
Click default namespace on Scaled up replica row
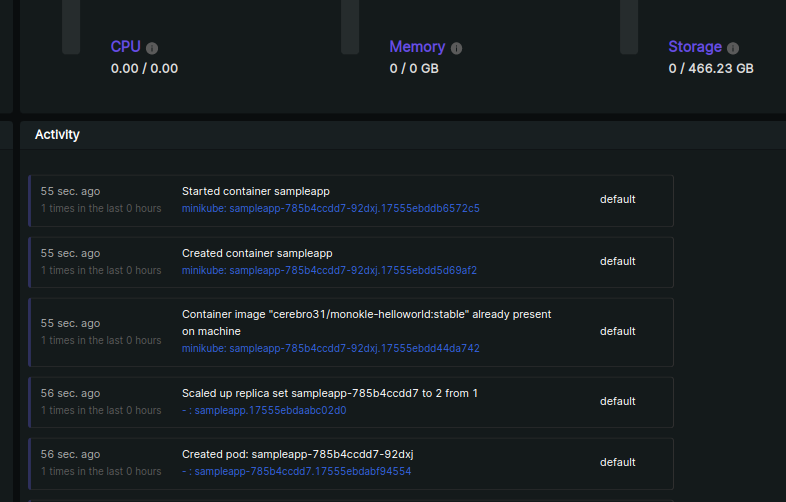[617, 401]
